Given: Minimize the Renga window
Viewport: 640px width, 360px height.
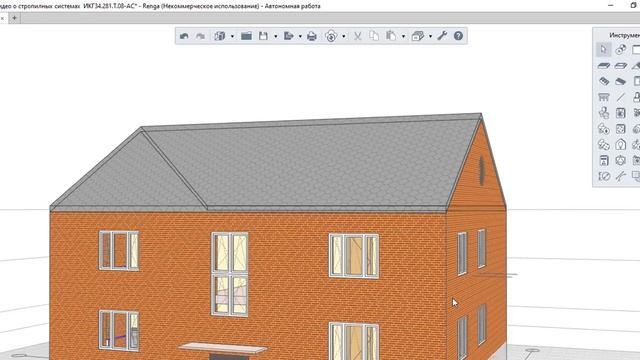Looking at the screenshot, I should pos(611,5).
